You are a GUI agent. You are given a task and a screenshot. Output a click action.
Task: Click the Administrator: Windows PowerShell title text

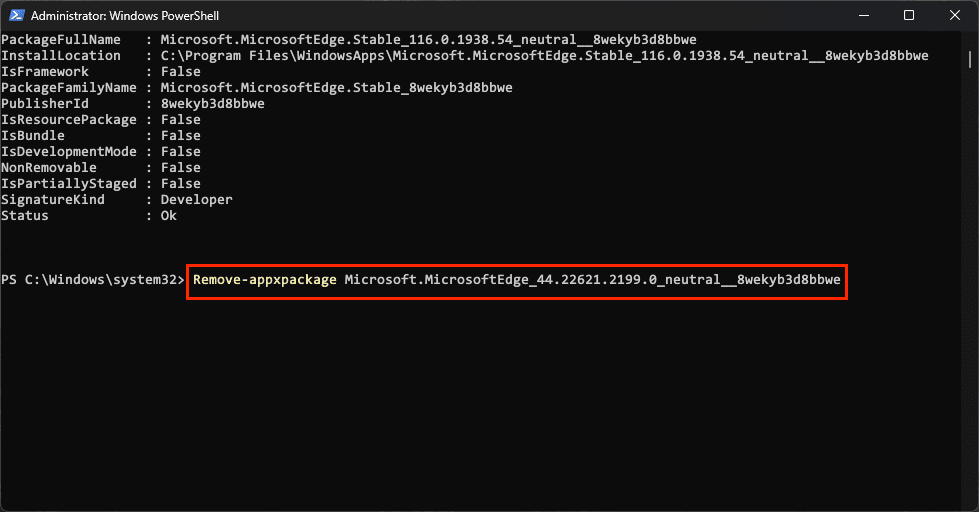(125, 16)
